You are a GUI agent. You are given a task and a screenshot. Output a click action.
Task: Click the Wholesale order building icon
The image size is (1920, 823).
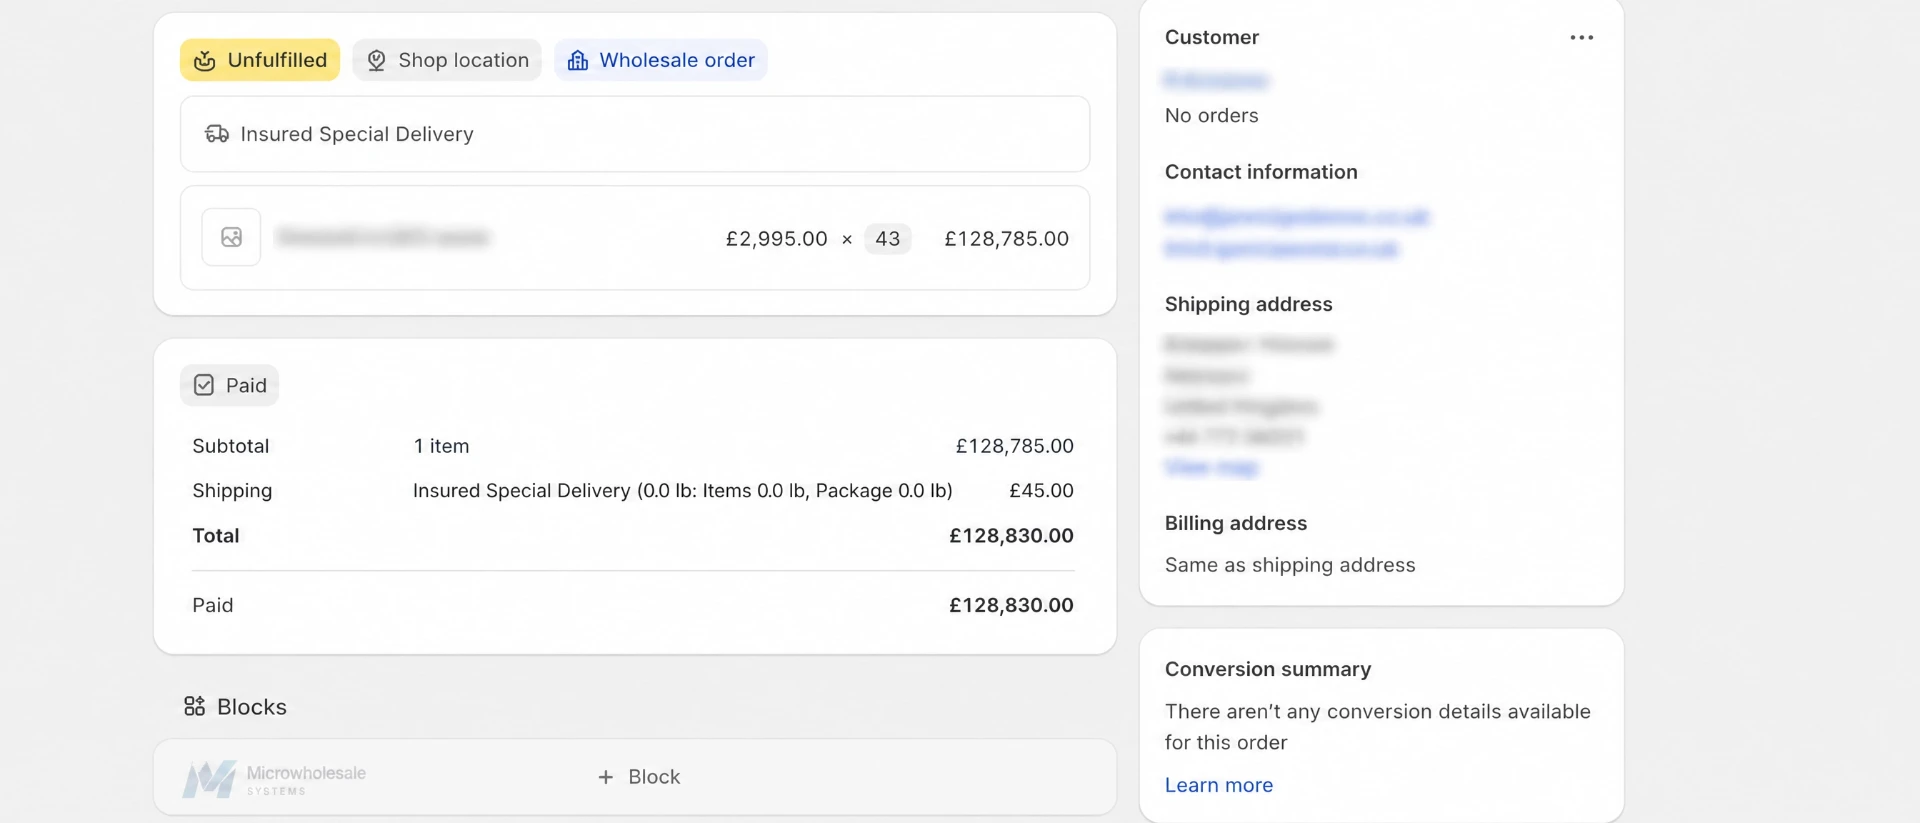[578, 60]
